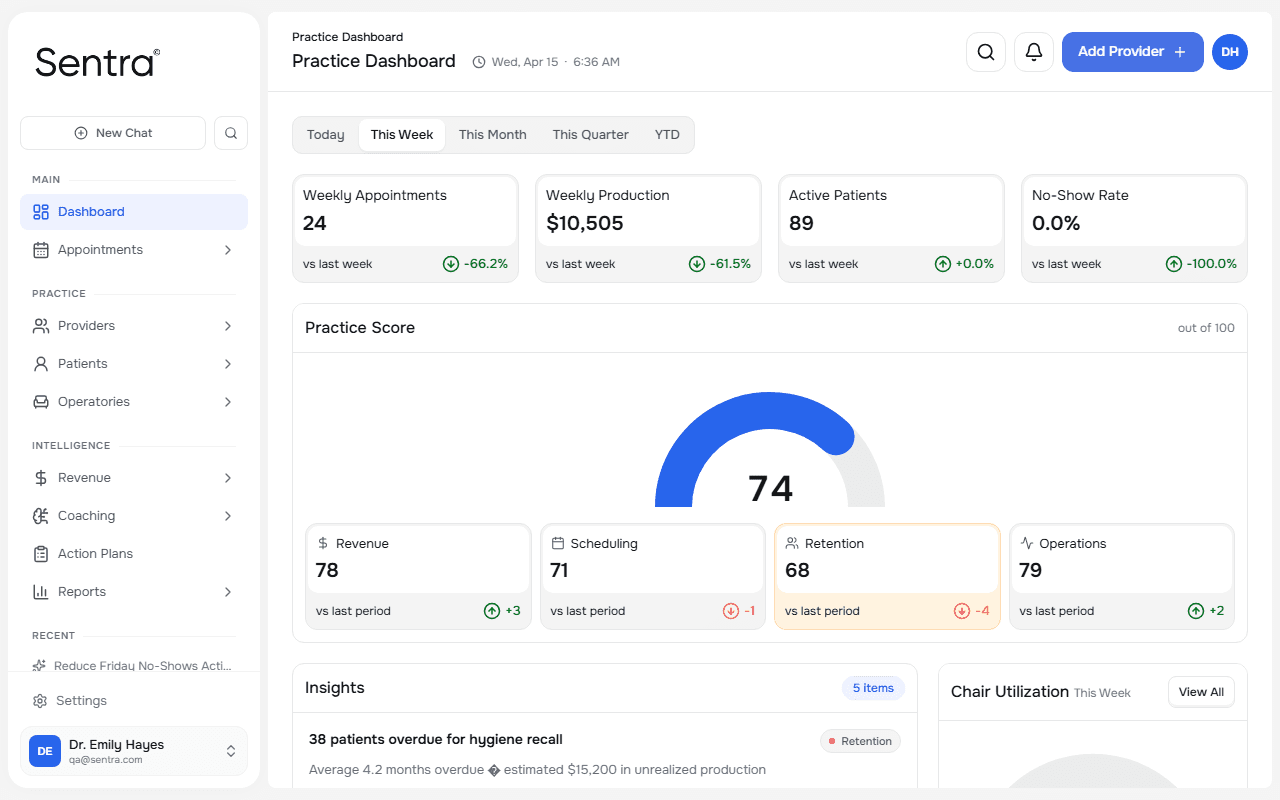
Task: Click the Coaching brain icon
Action: (x=41, y=516)
